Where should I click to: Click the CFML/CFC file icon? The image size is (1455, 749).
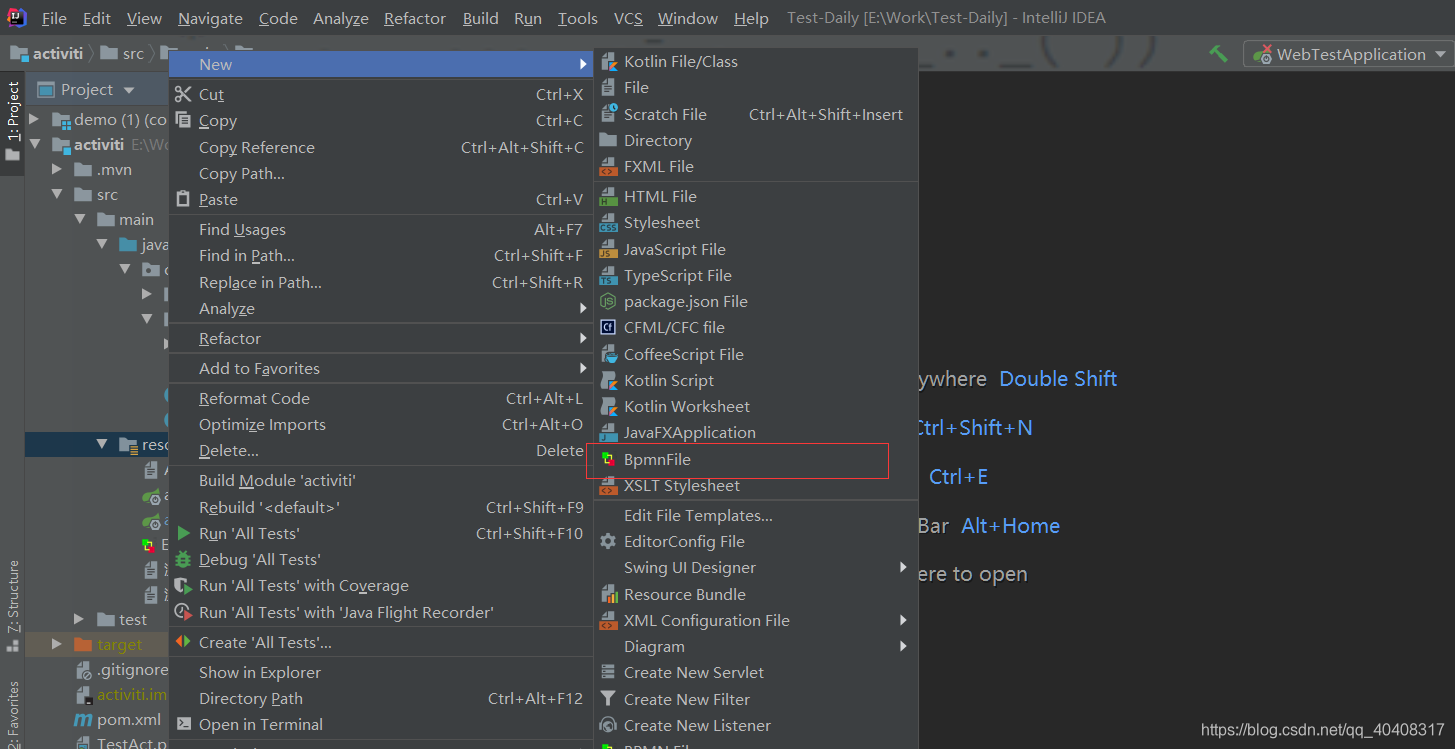click(x=608, y=328)
